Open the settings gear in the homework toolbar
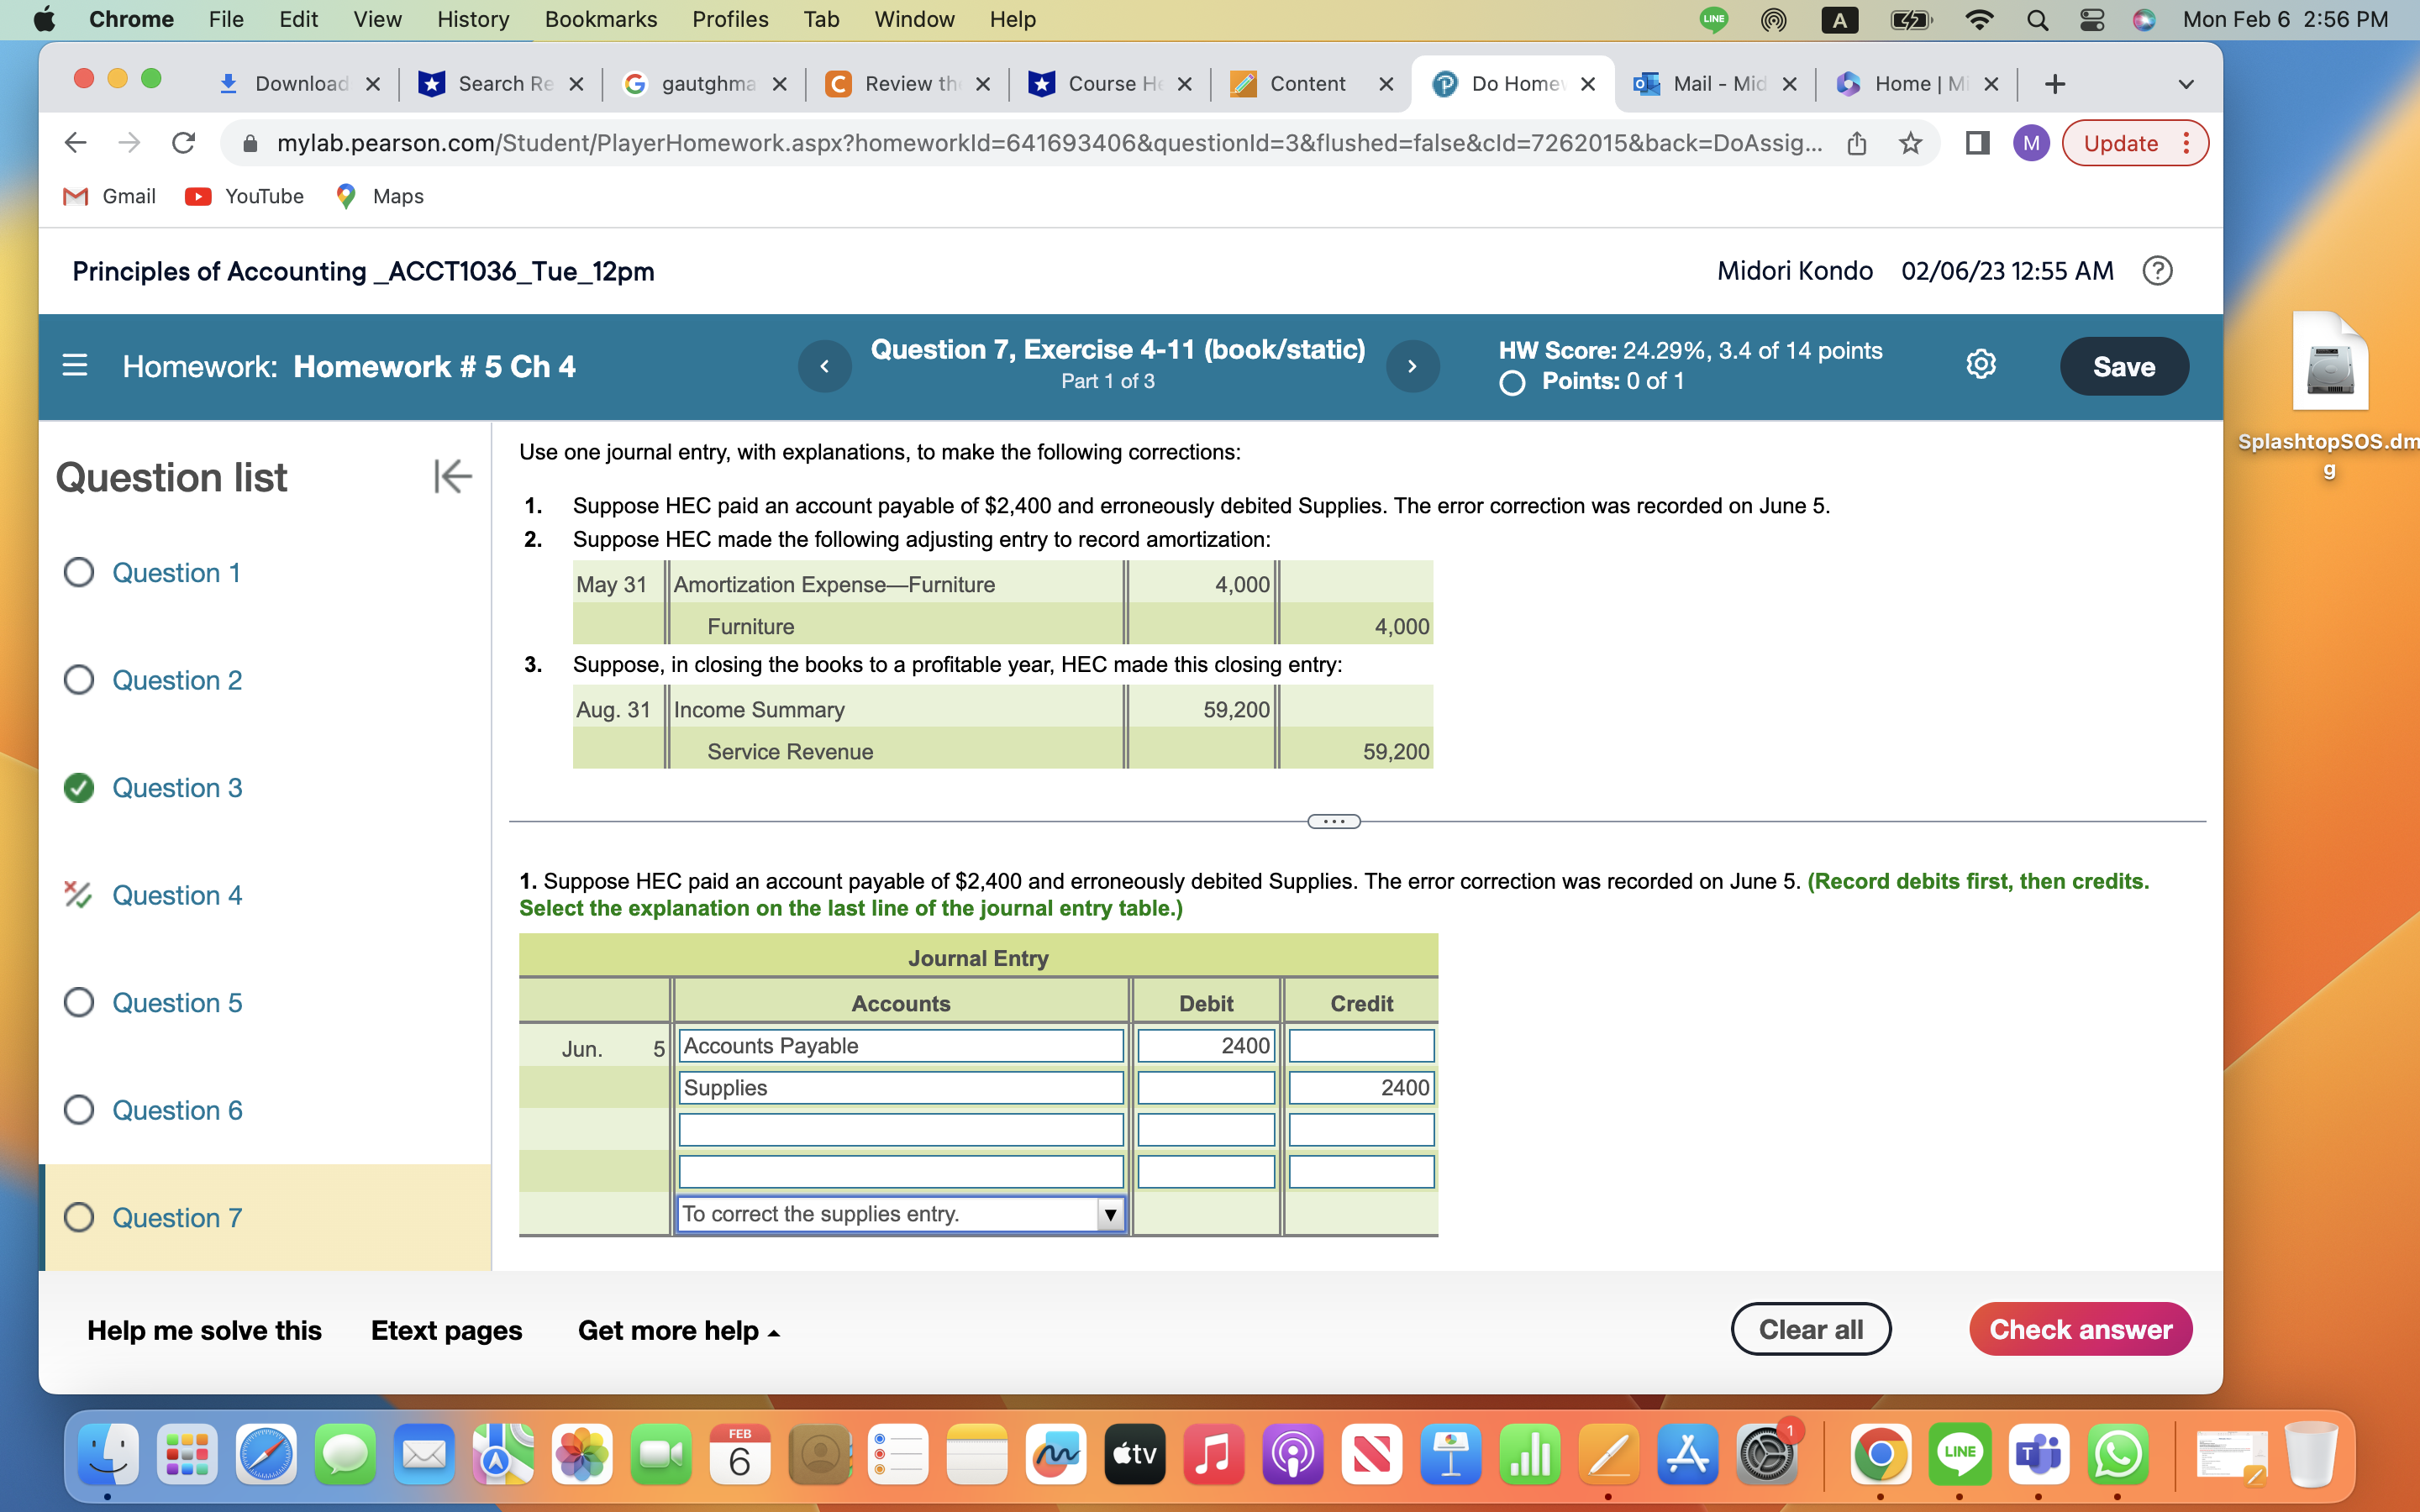Image resolution: width=2420 pixels, height=1512 pixels. point(1981,365)
